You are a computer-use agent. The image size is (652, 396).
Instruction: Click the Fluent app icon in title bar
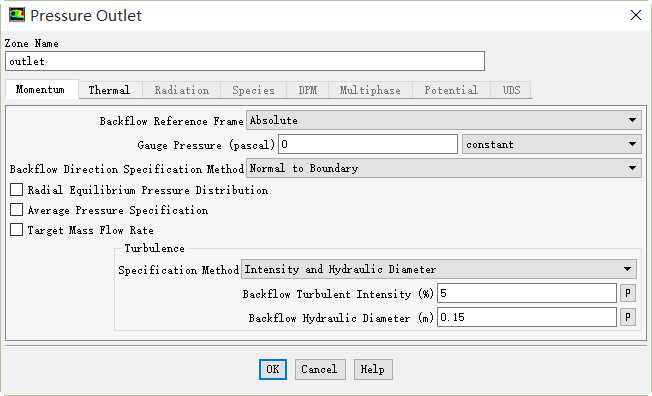click(x=17, y=15)
